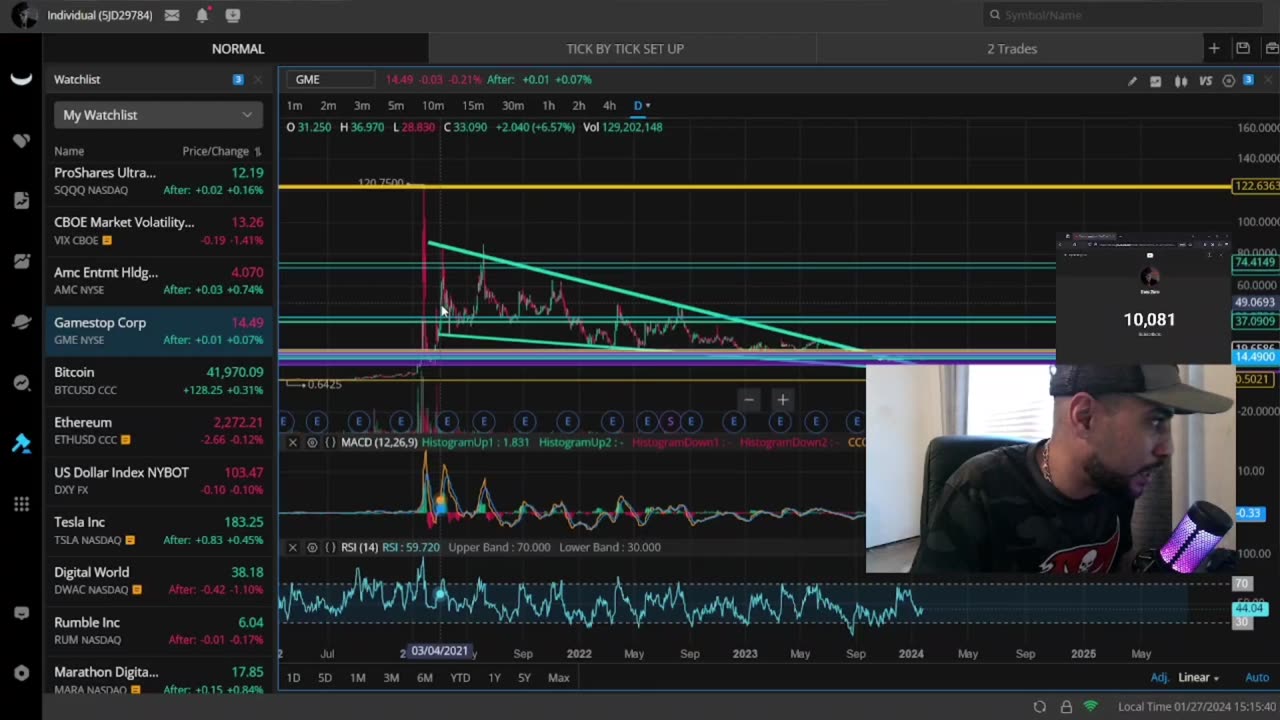This screenshot has width=1280, height=720.
Task: Open the messages envelope icon
Action: pyautogui.click(x=172, y=15)
